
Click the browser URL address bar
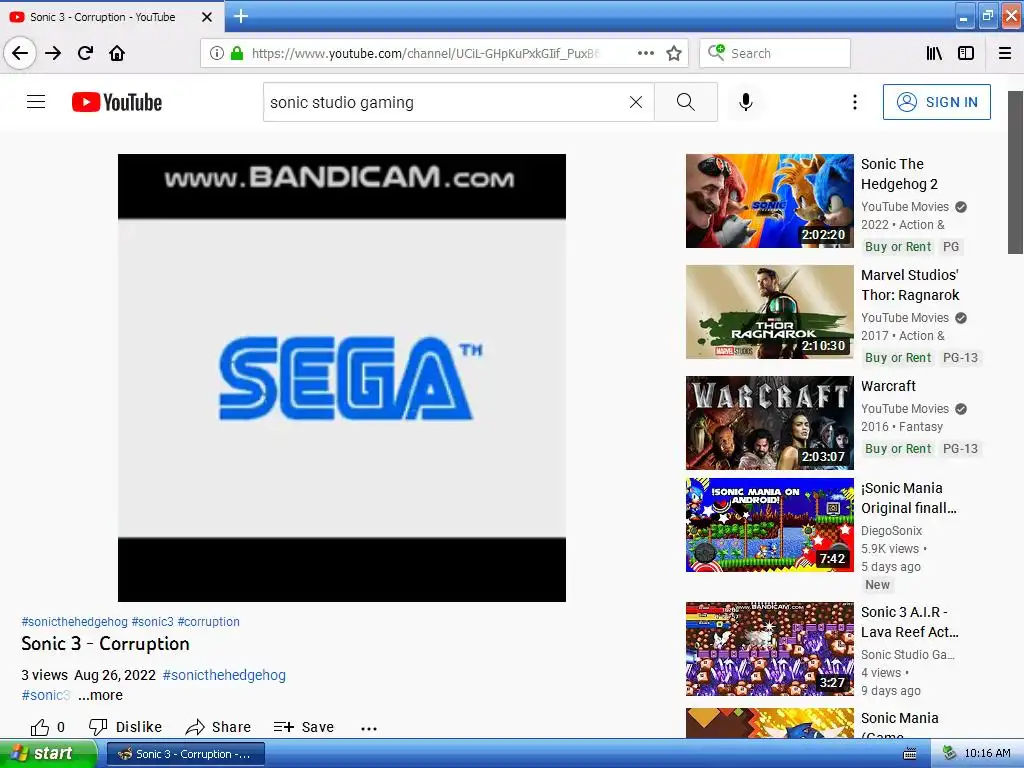tap(424, 54)
